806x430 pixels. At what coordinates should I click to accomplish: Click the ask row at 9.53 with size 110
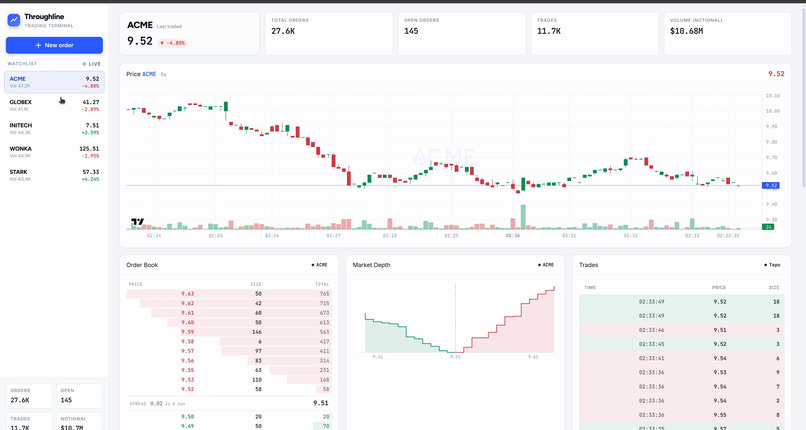[x=229, y=380]
